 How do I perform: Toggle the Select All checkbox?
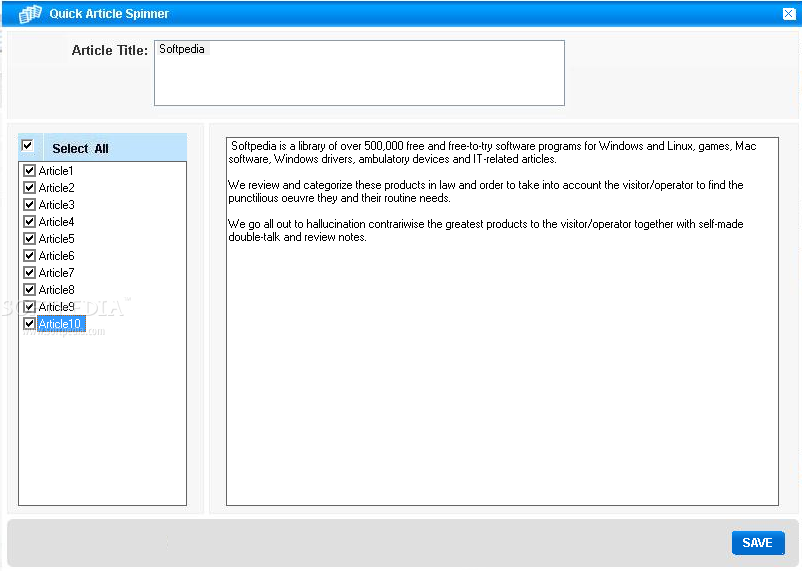coord(28,146)
